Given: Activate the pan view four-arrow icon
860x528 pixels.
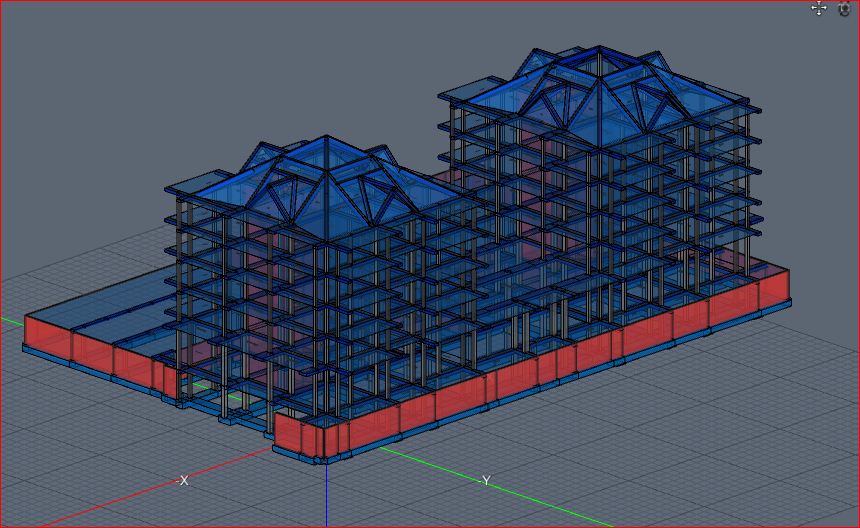Looking at the screenshot, I should 819,8.
